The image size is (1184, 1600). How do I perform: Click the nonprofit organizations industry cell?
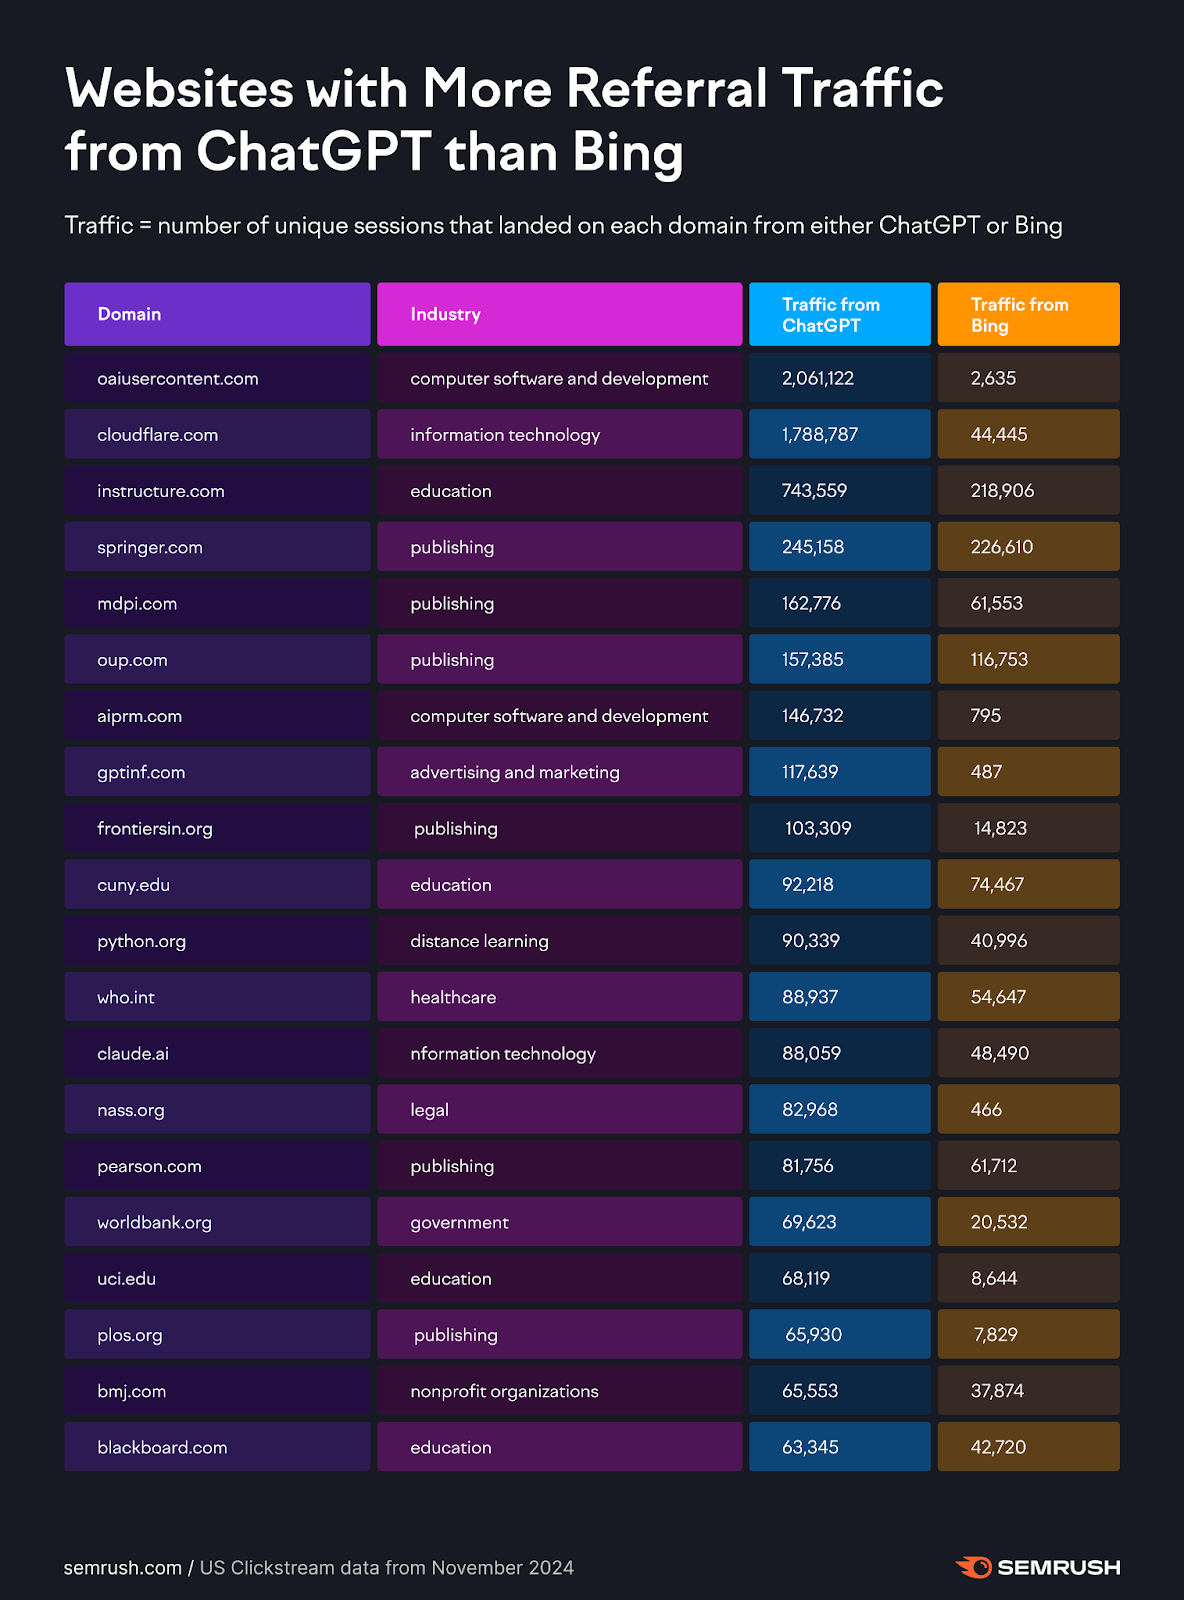[504, 1391]
